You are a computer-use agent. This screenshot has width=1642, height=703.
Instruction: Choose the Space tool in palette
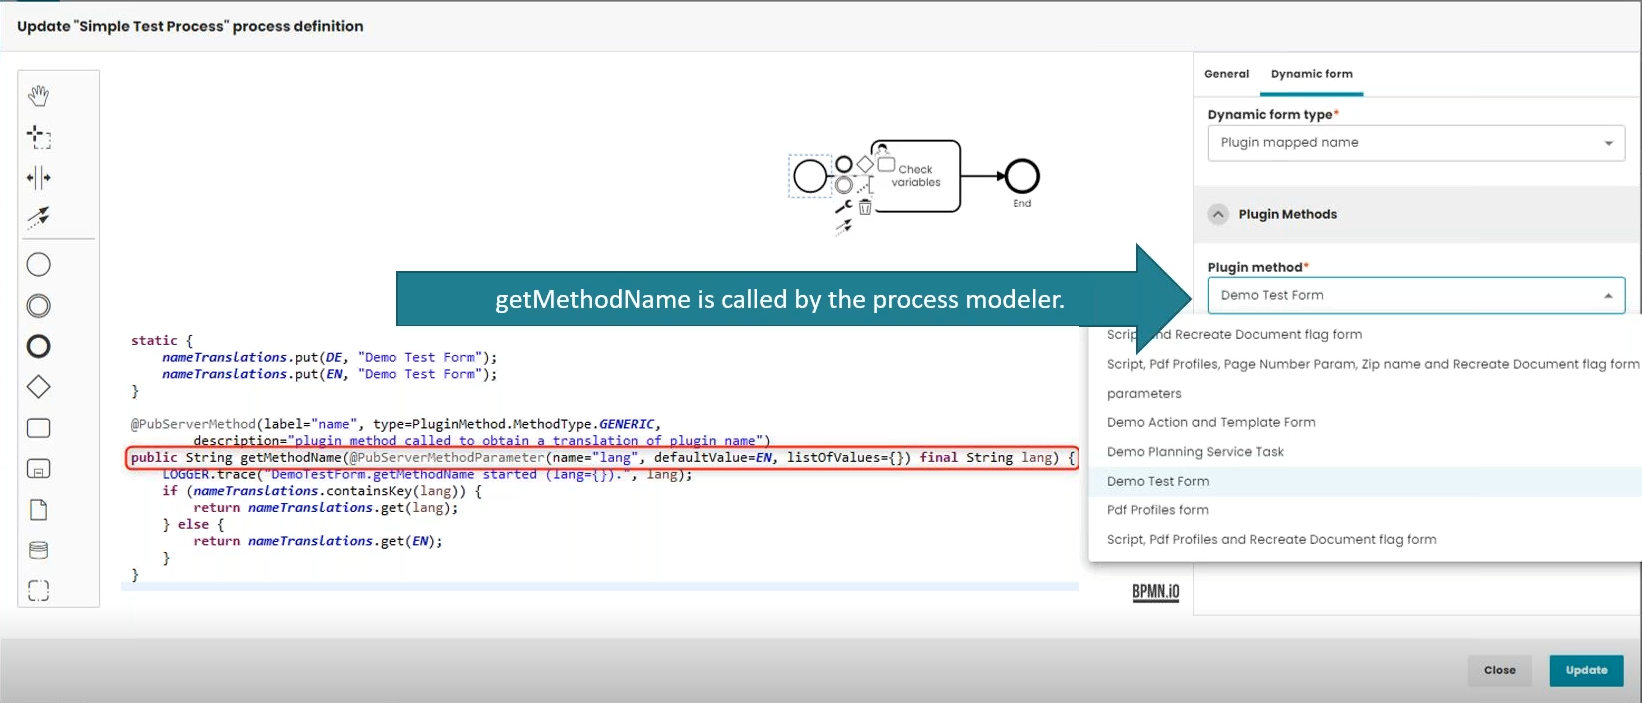[x=38, y=178]
